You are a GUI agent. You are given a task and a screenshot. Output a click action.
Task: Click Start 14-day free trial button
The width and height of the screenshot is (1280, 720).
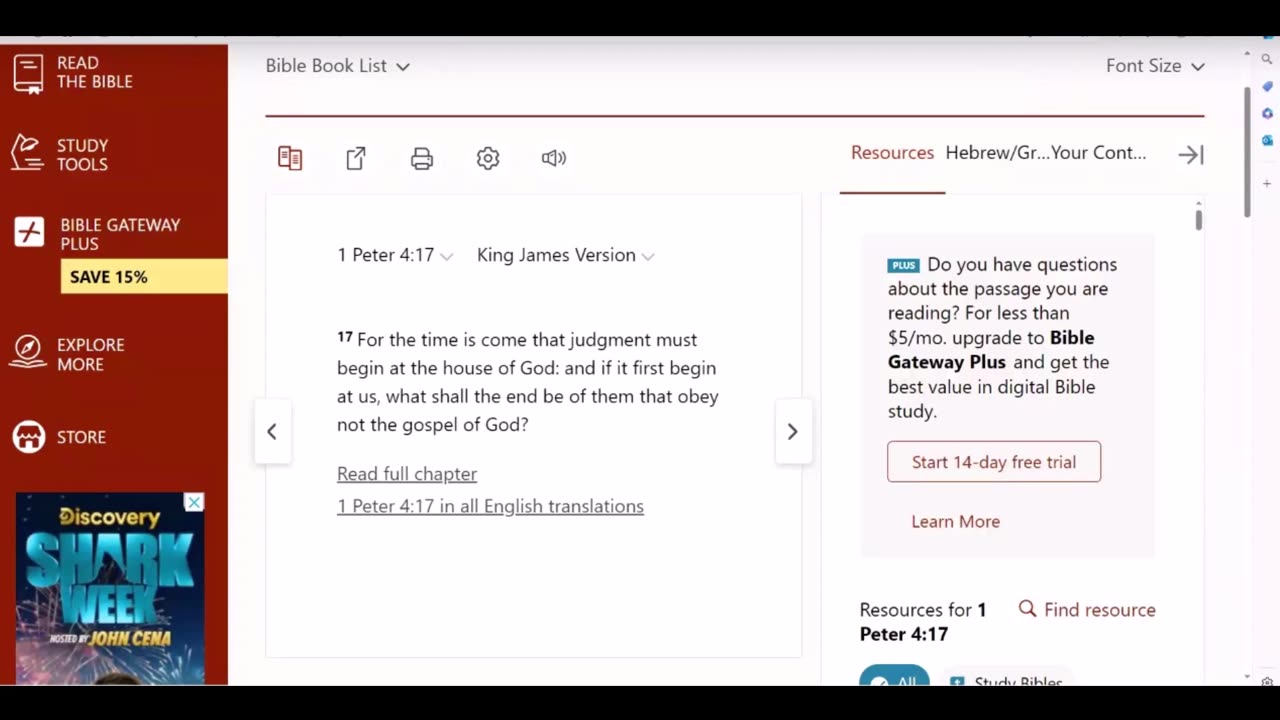[994, 462]
